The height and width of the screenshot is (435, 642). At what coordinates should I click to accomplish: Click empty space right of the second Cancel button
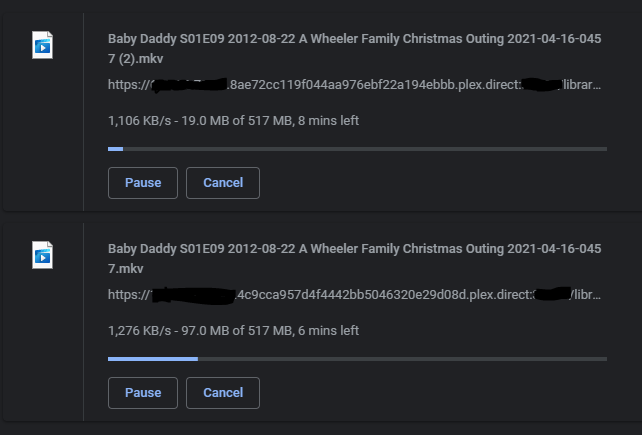coord(430,393)
